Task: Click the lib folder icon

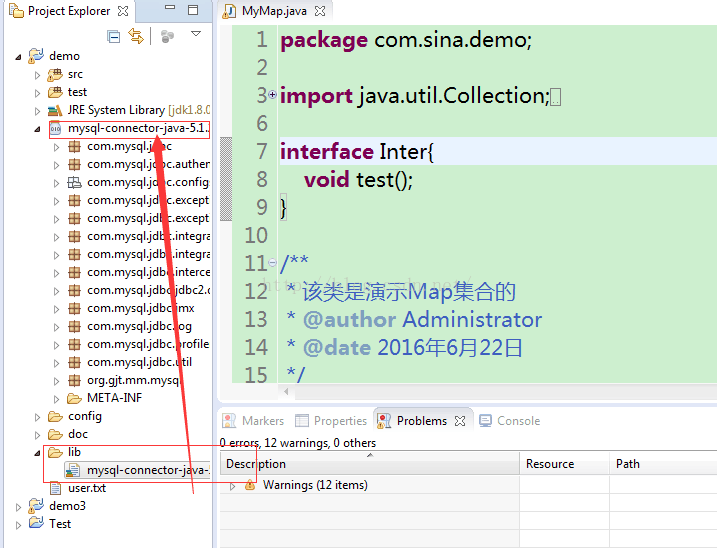Action: click(55, 452)
